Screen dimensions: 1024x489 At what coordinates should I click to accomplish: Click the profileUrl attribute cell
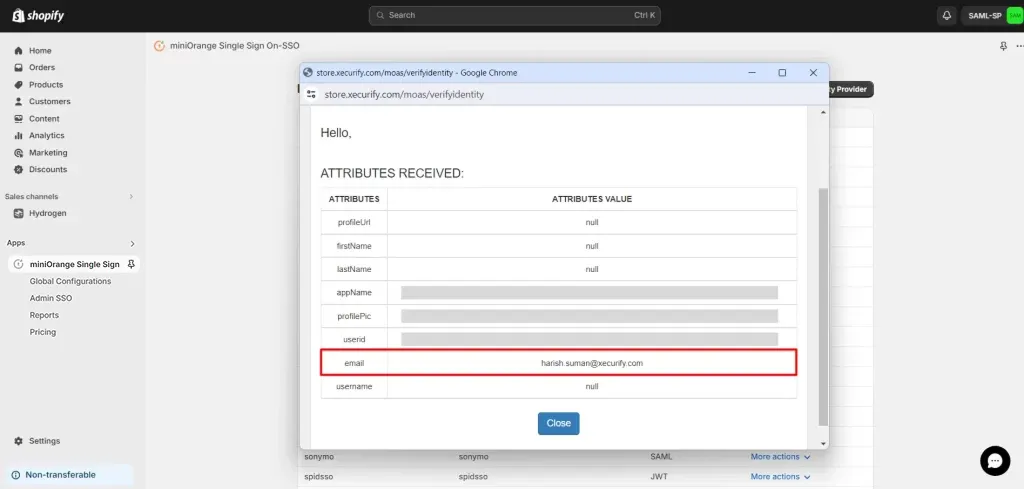[x=354, y=223]
